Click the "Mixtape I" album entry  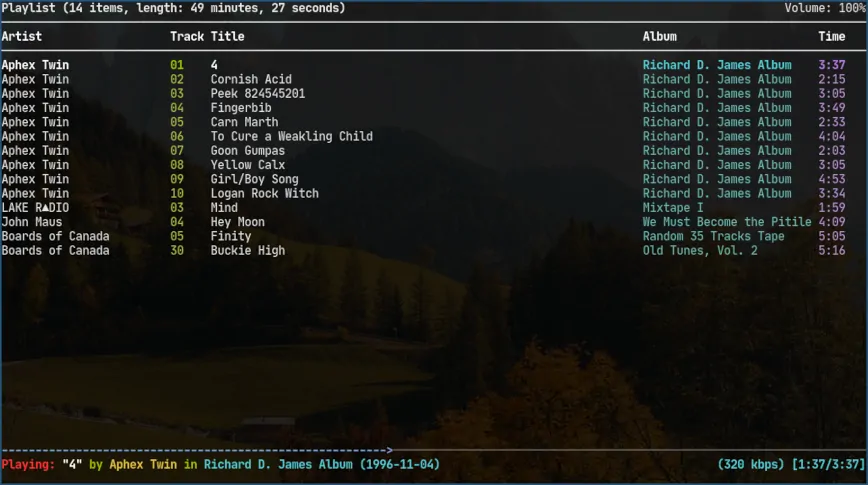point(673,208)
